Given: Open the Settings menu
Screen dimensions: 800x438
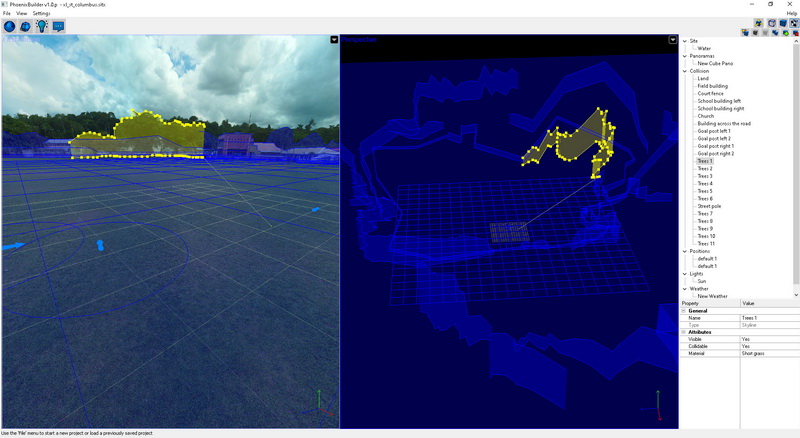Looking at the screenshot, I should click(41, 13).
